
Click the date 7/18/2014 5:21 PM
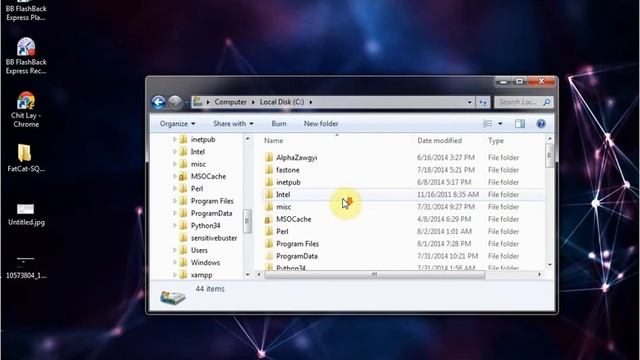point(446,170)
